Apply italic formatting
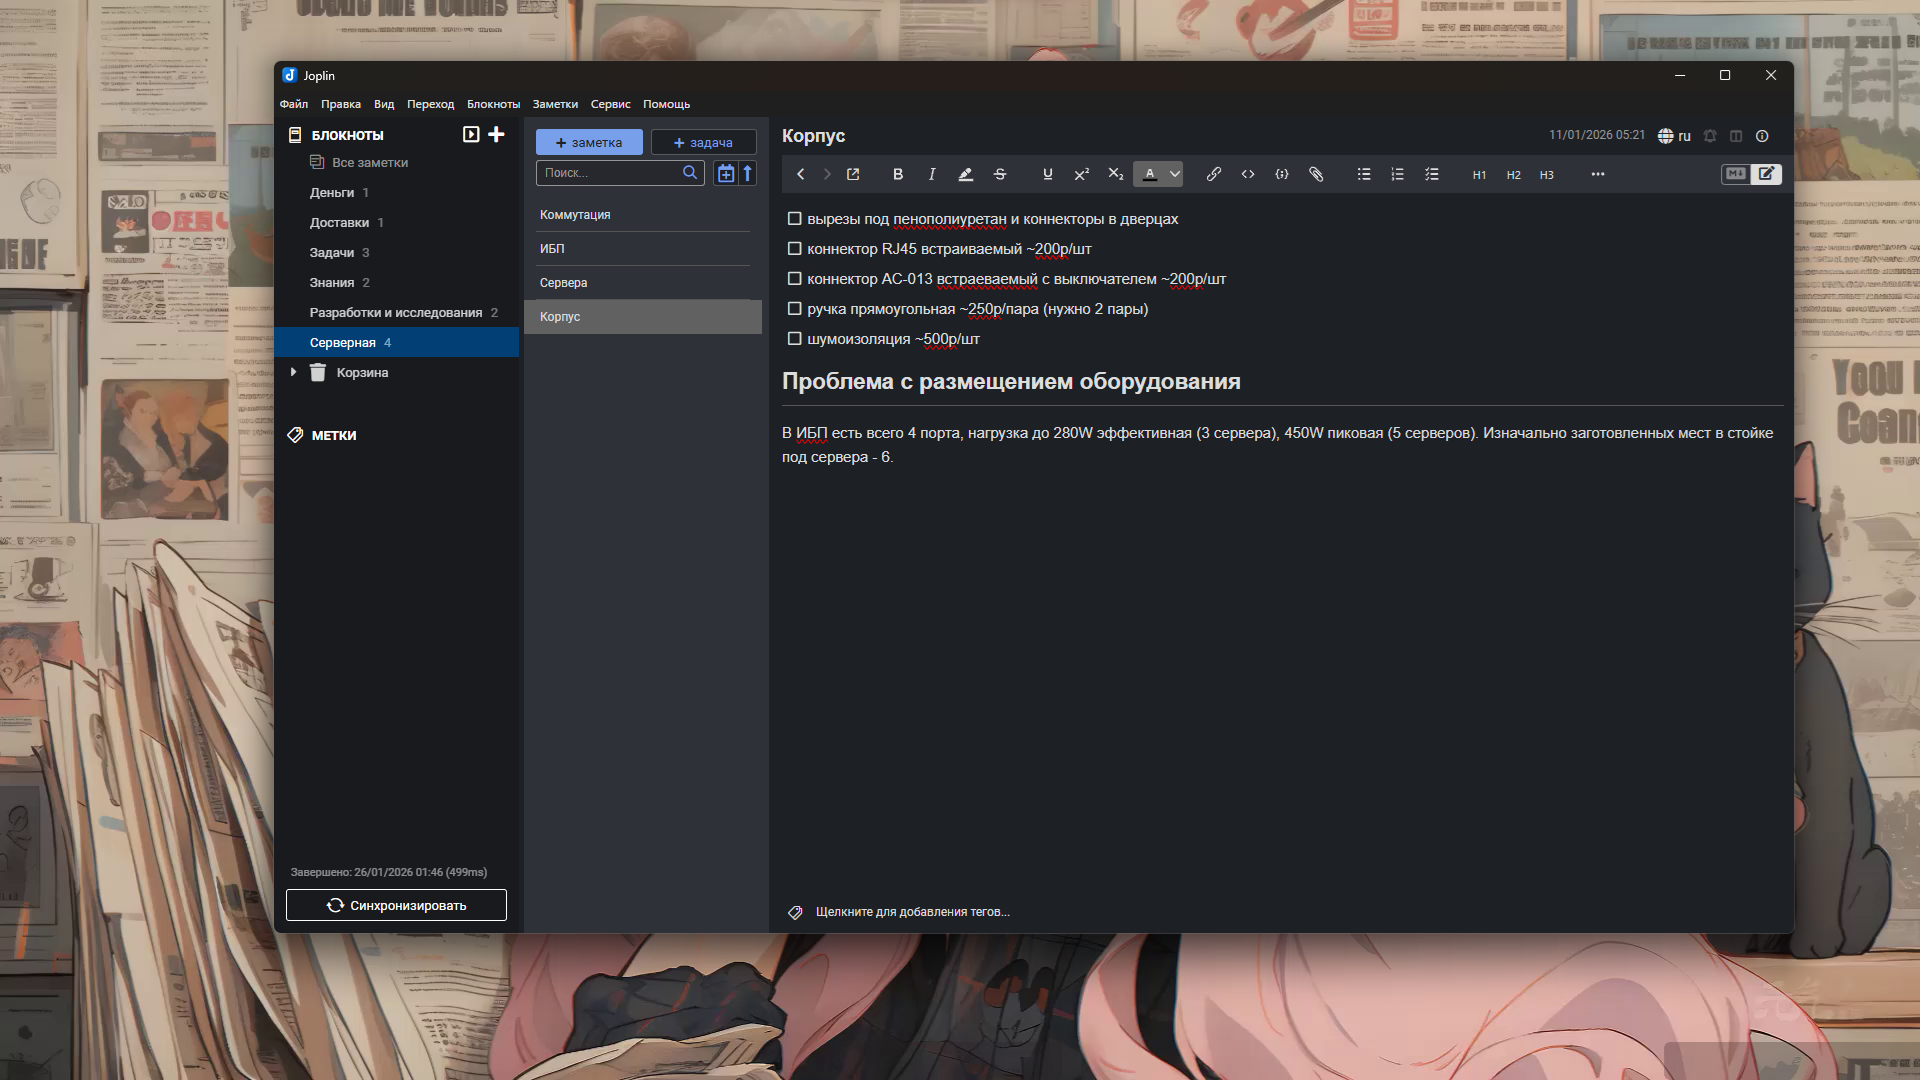 pos(931,173)
